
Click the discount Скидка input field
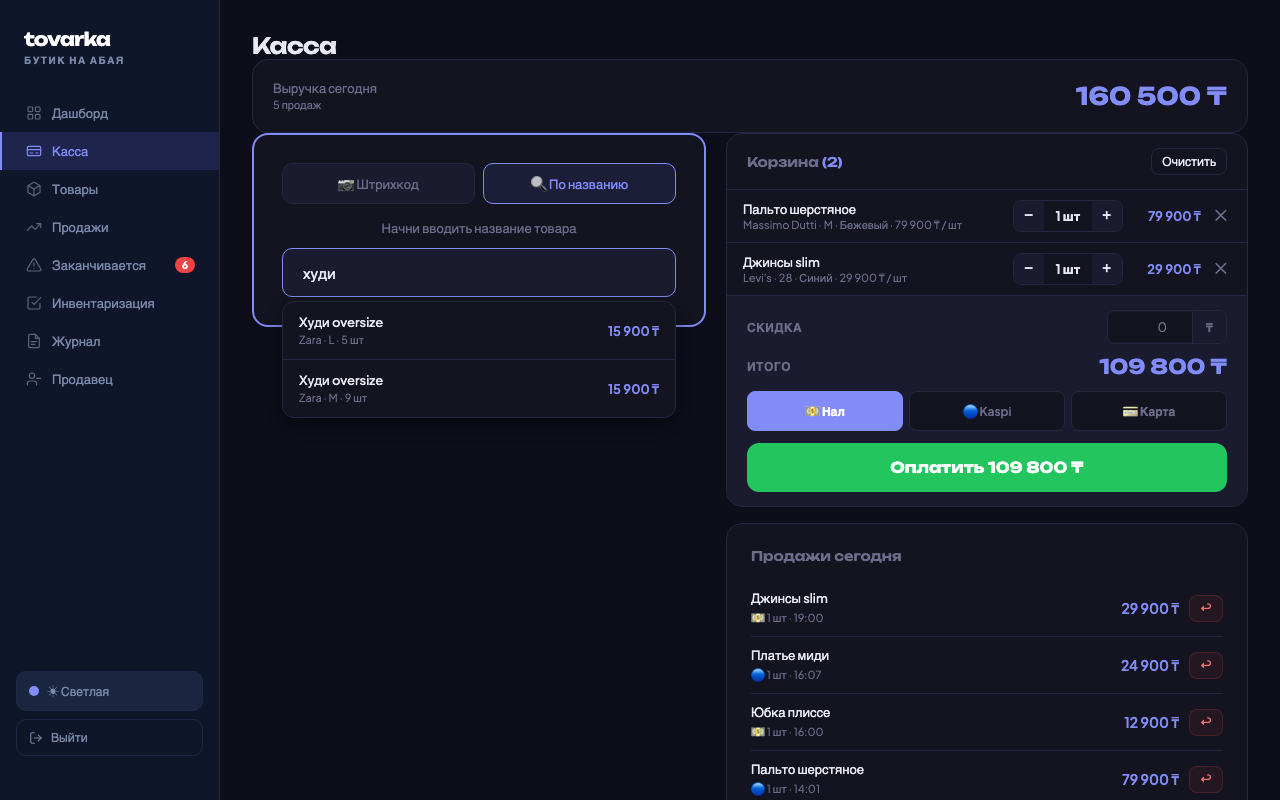point(1150,327)
